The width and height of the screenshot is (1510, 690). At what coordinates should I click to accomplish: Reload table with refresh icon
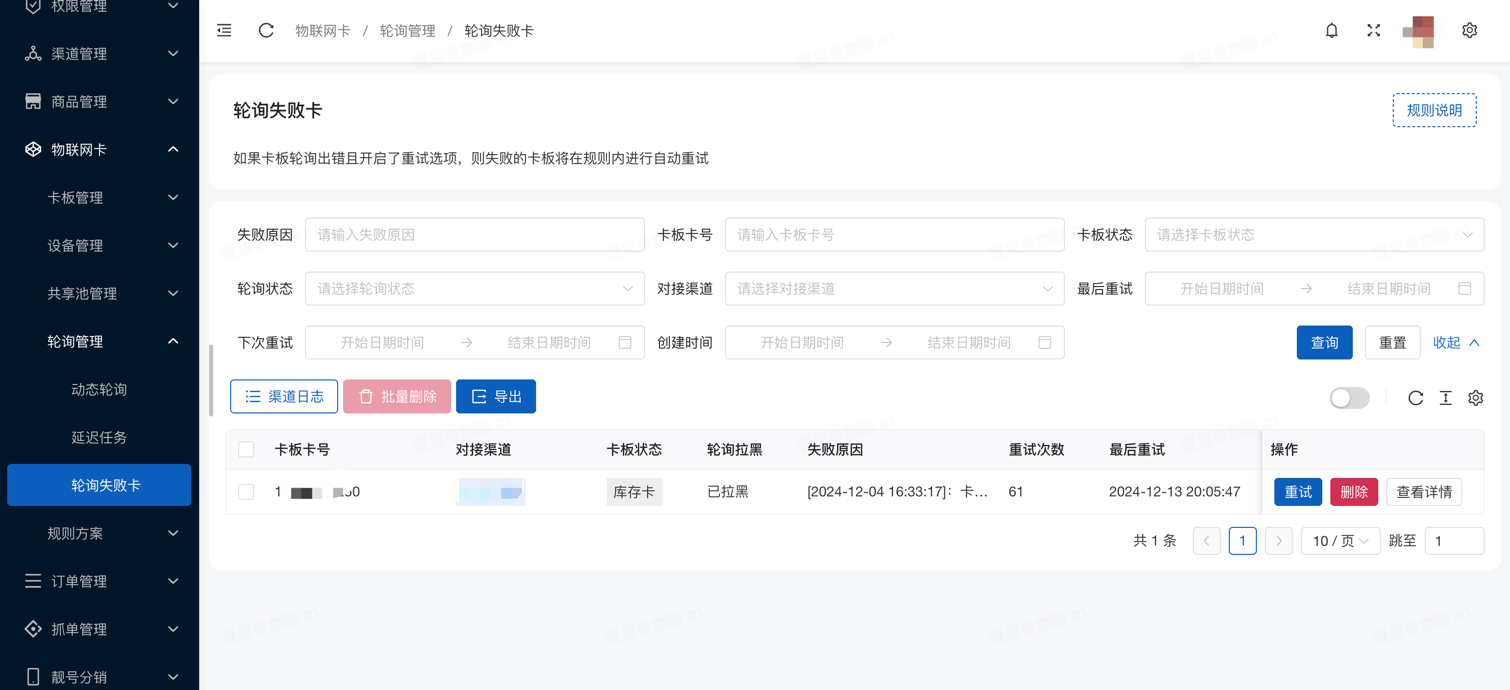point(1415,398)
